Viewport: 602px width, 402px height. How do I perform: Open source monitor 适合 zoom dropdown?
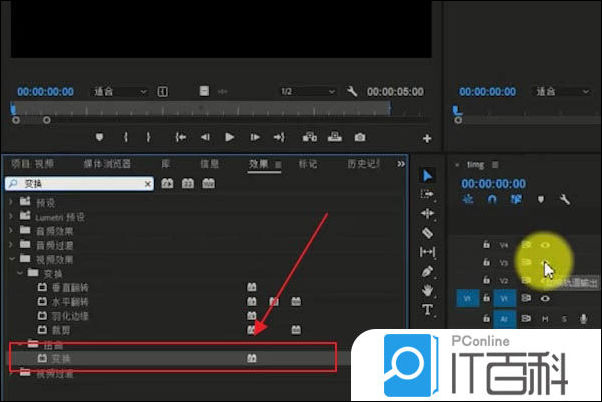tap(120, 91)
